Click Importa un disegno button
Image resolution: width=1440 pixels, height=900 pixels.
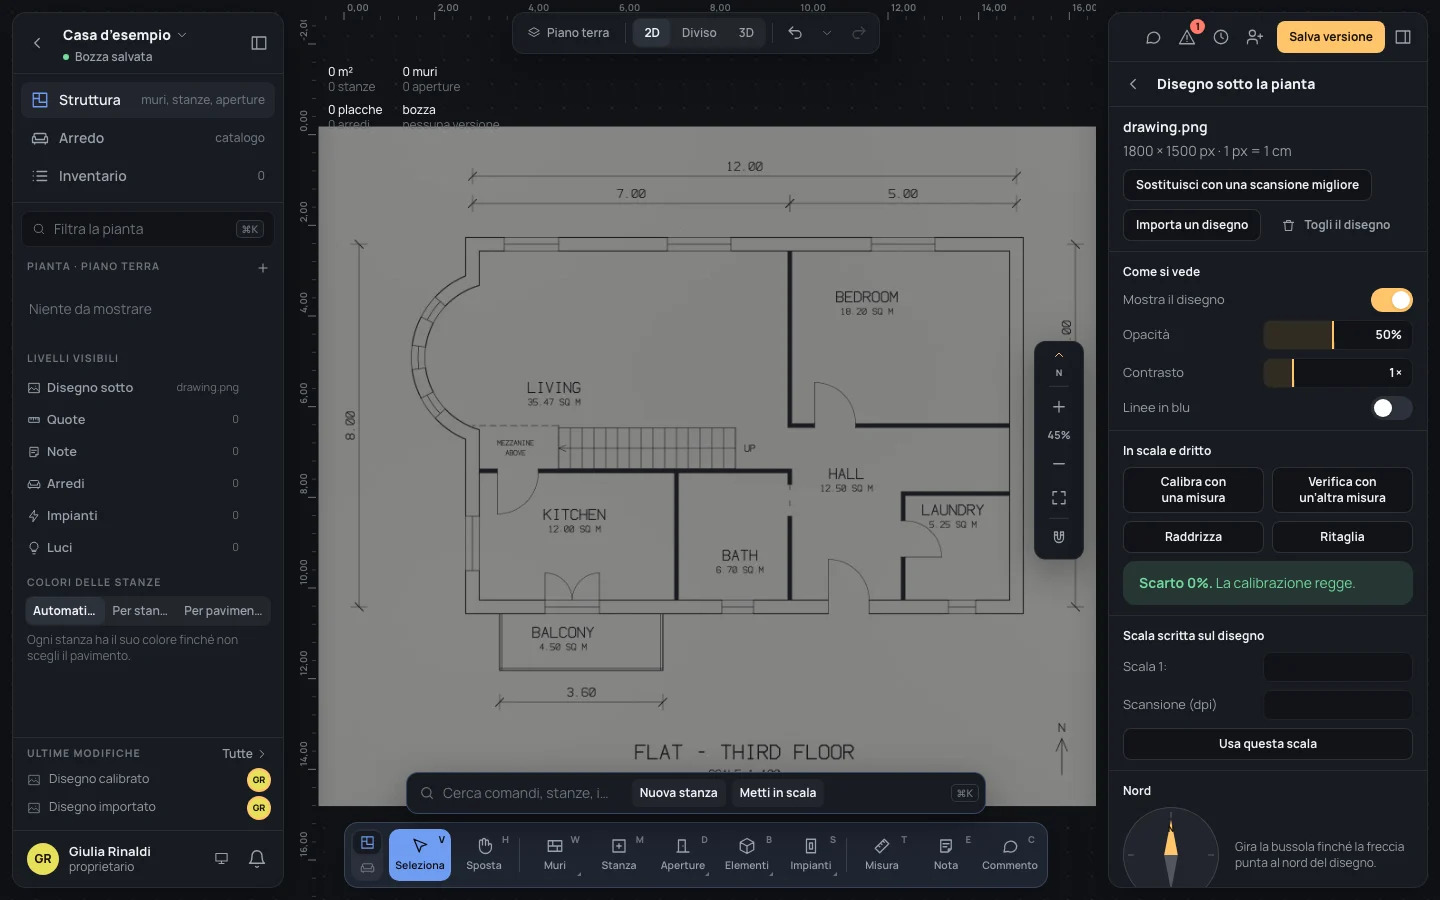[x=1192, y=225]
